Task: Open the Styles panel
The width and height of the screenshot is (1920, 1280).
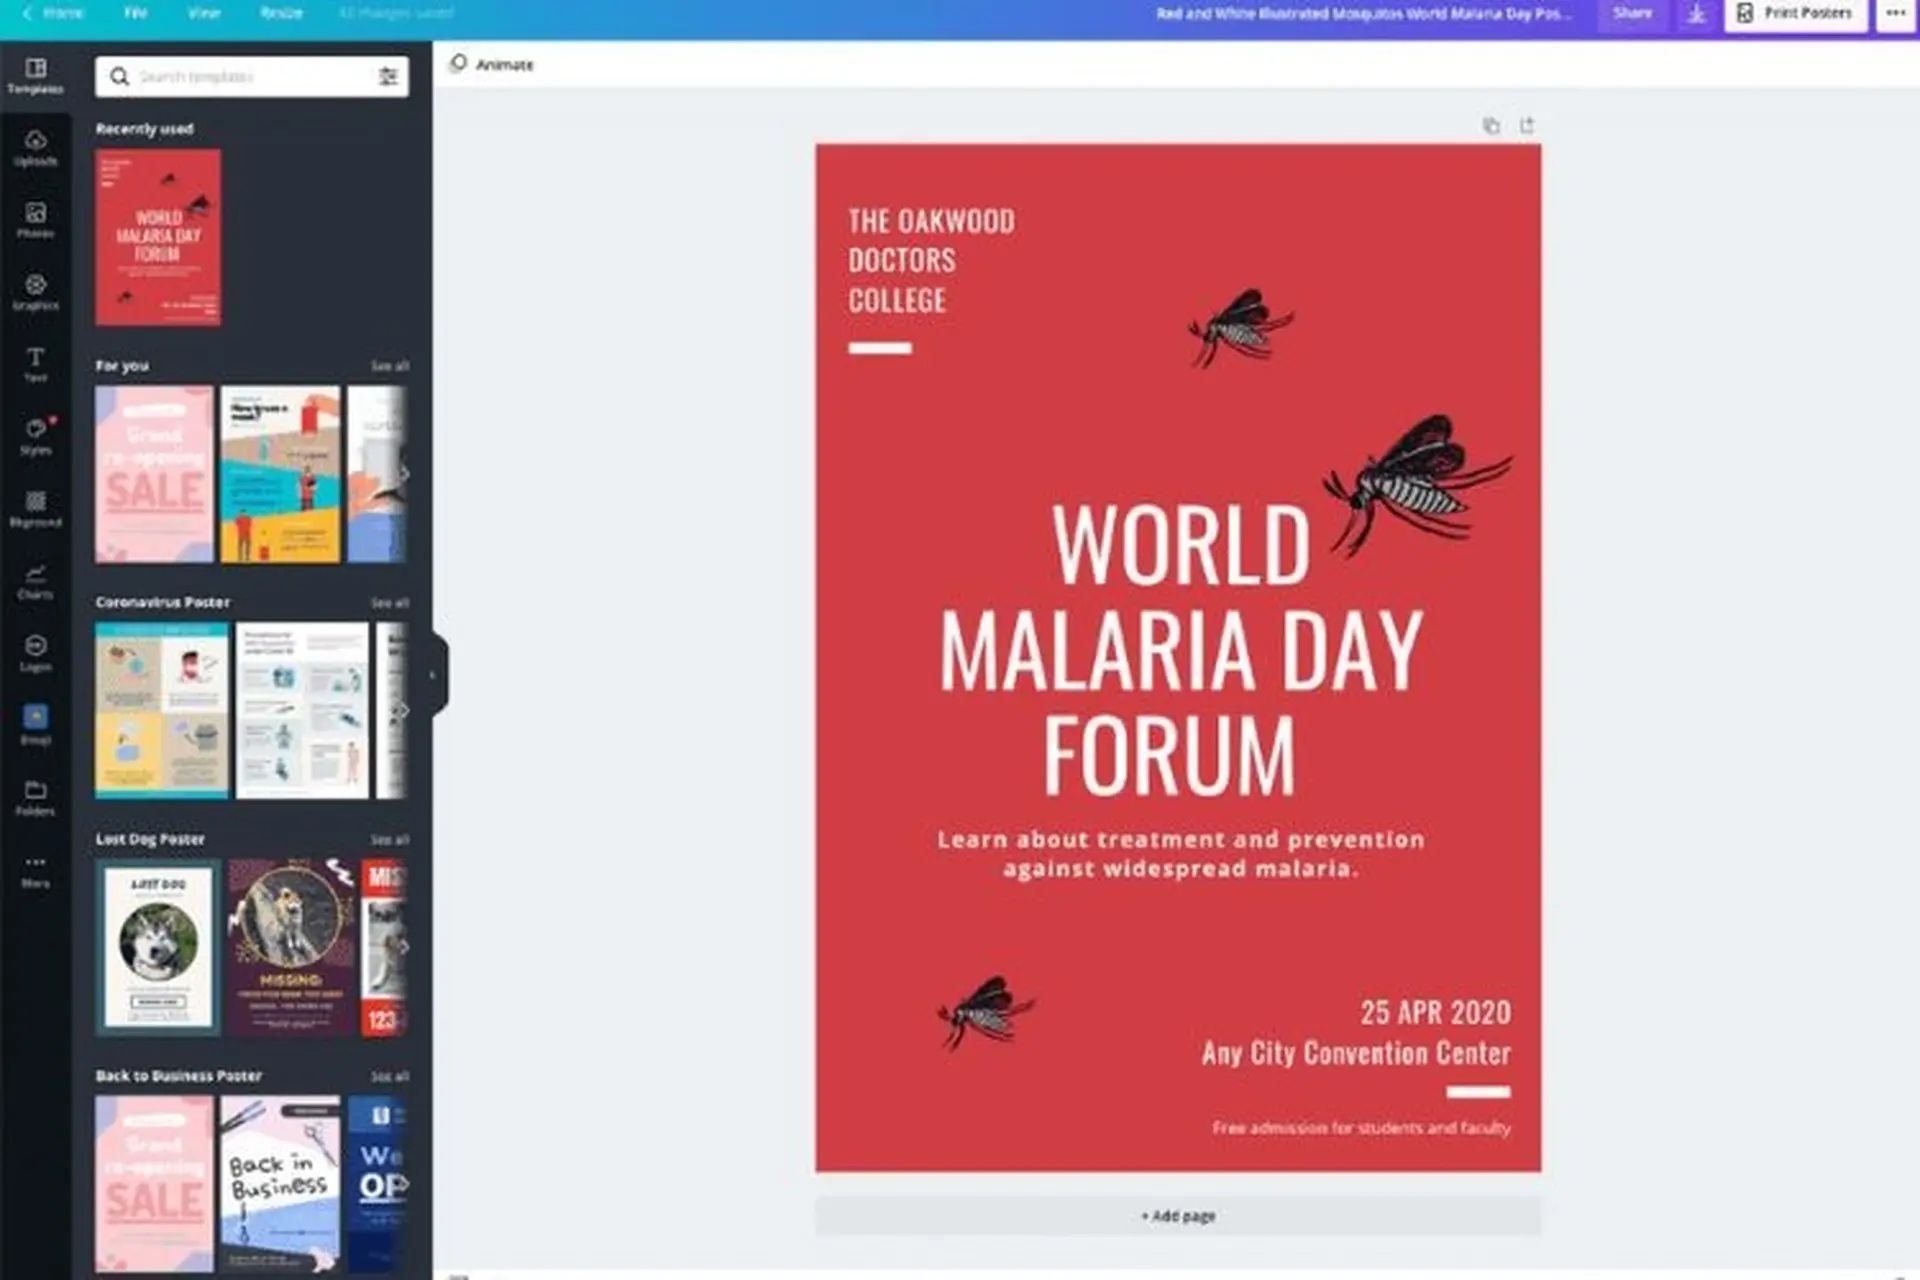Action: point(35,436)
